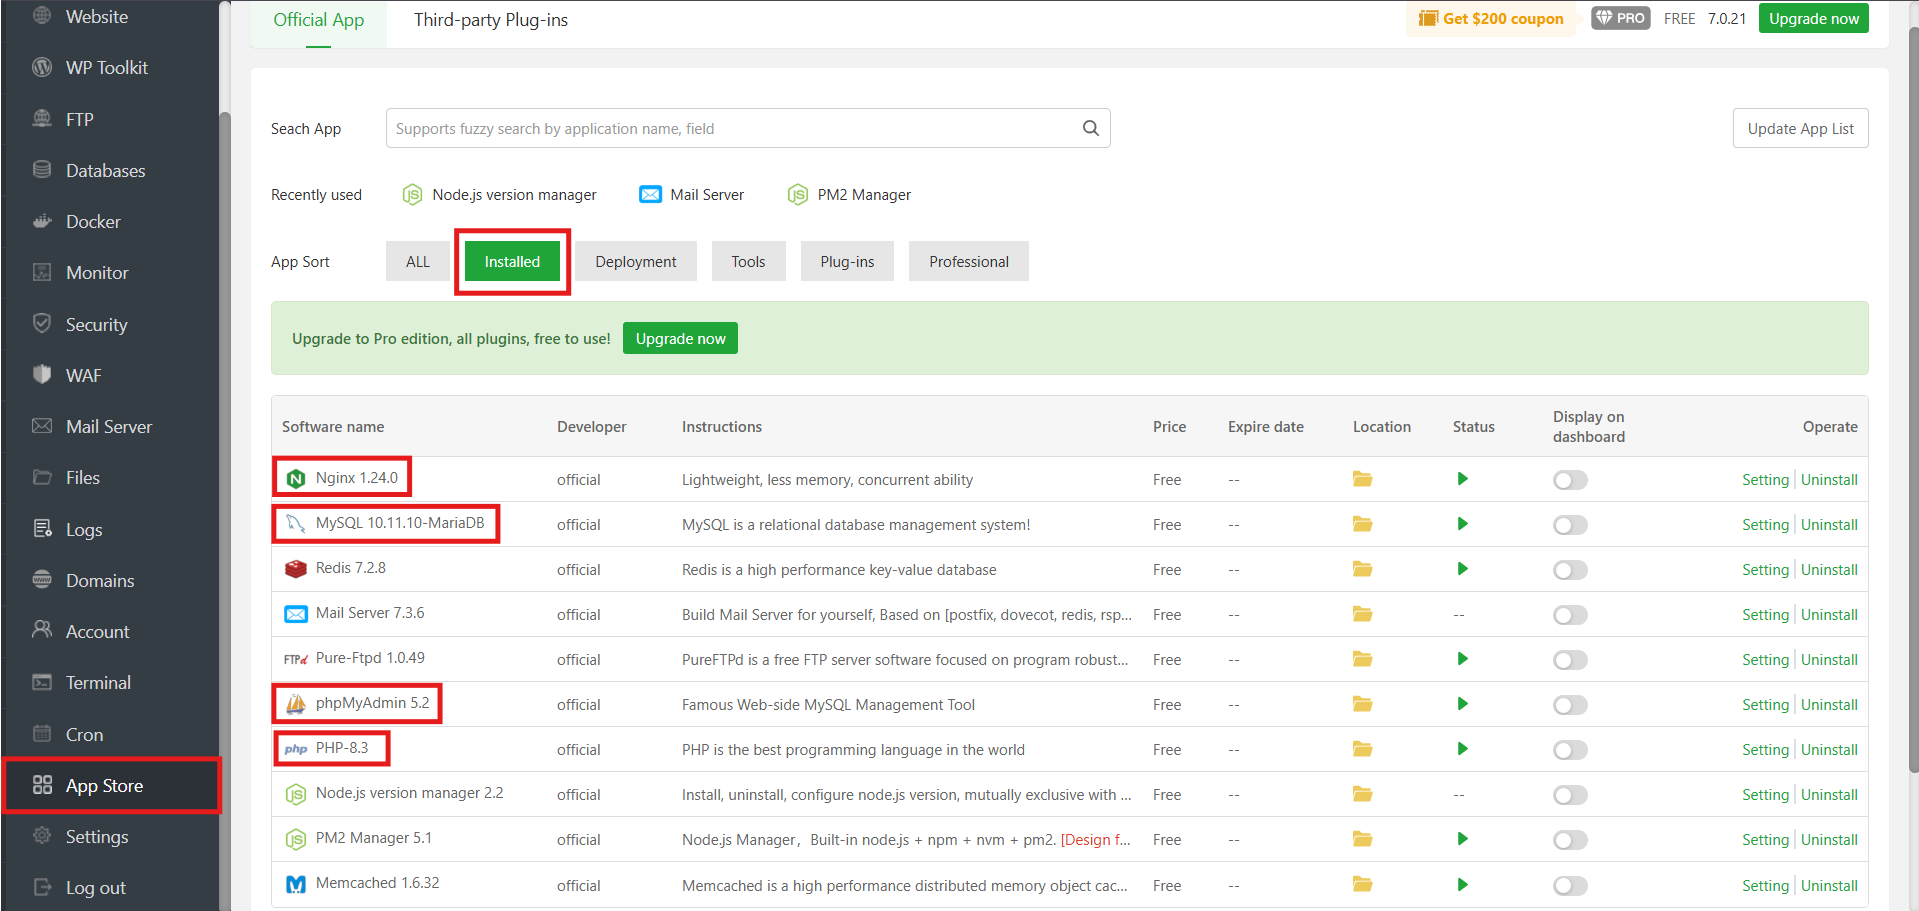Toggle dashboard display for PHP-8.3
The width and height of the screenshot is (1919, 911).
point(1569,749)
